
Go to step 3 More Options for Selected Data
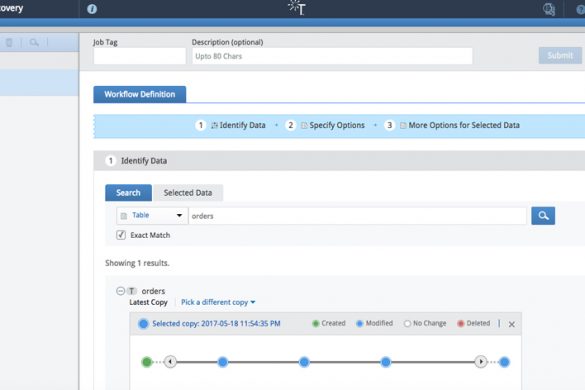[x=452, y=125]
